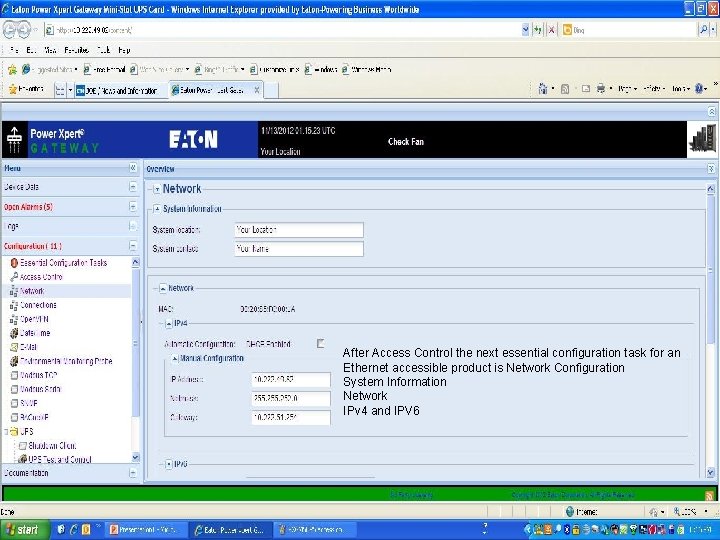This screenshot has height=540, width=720.
Task: Click the Favorites star button
Action: 26,89
